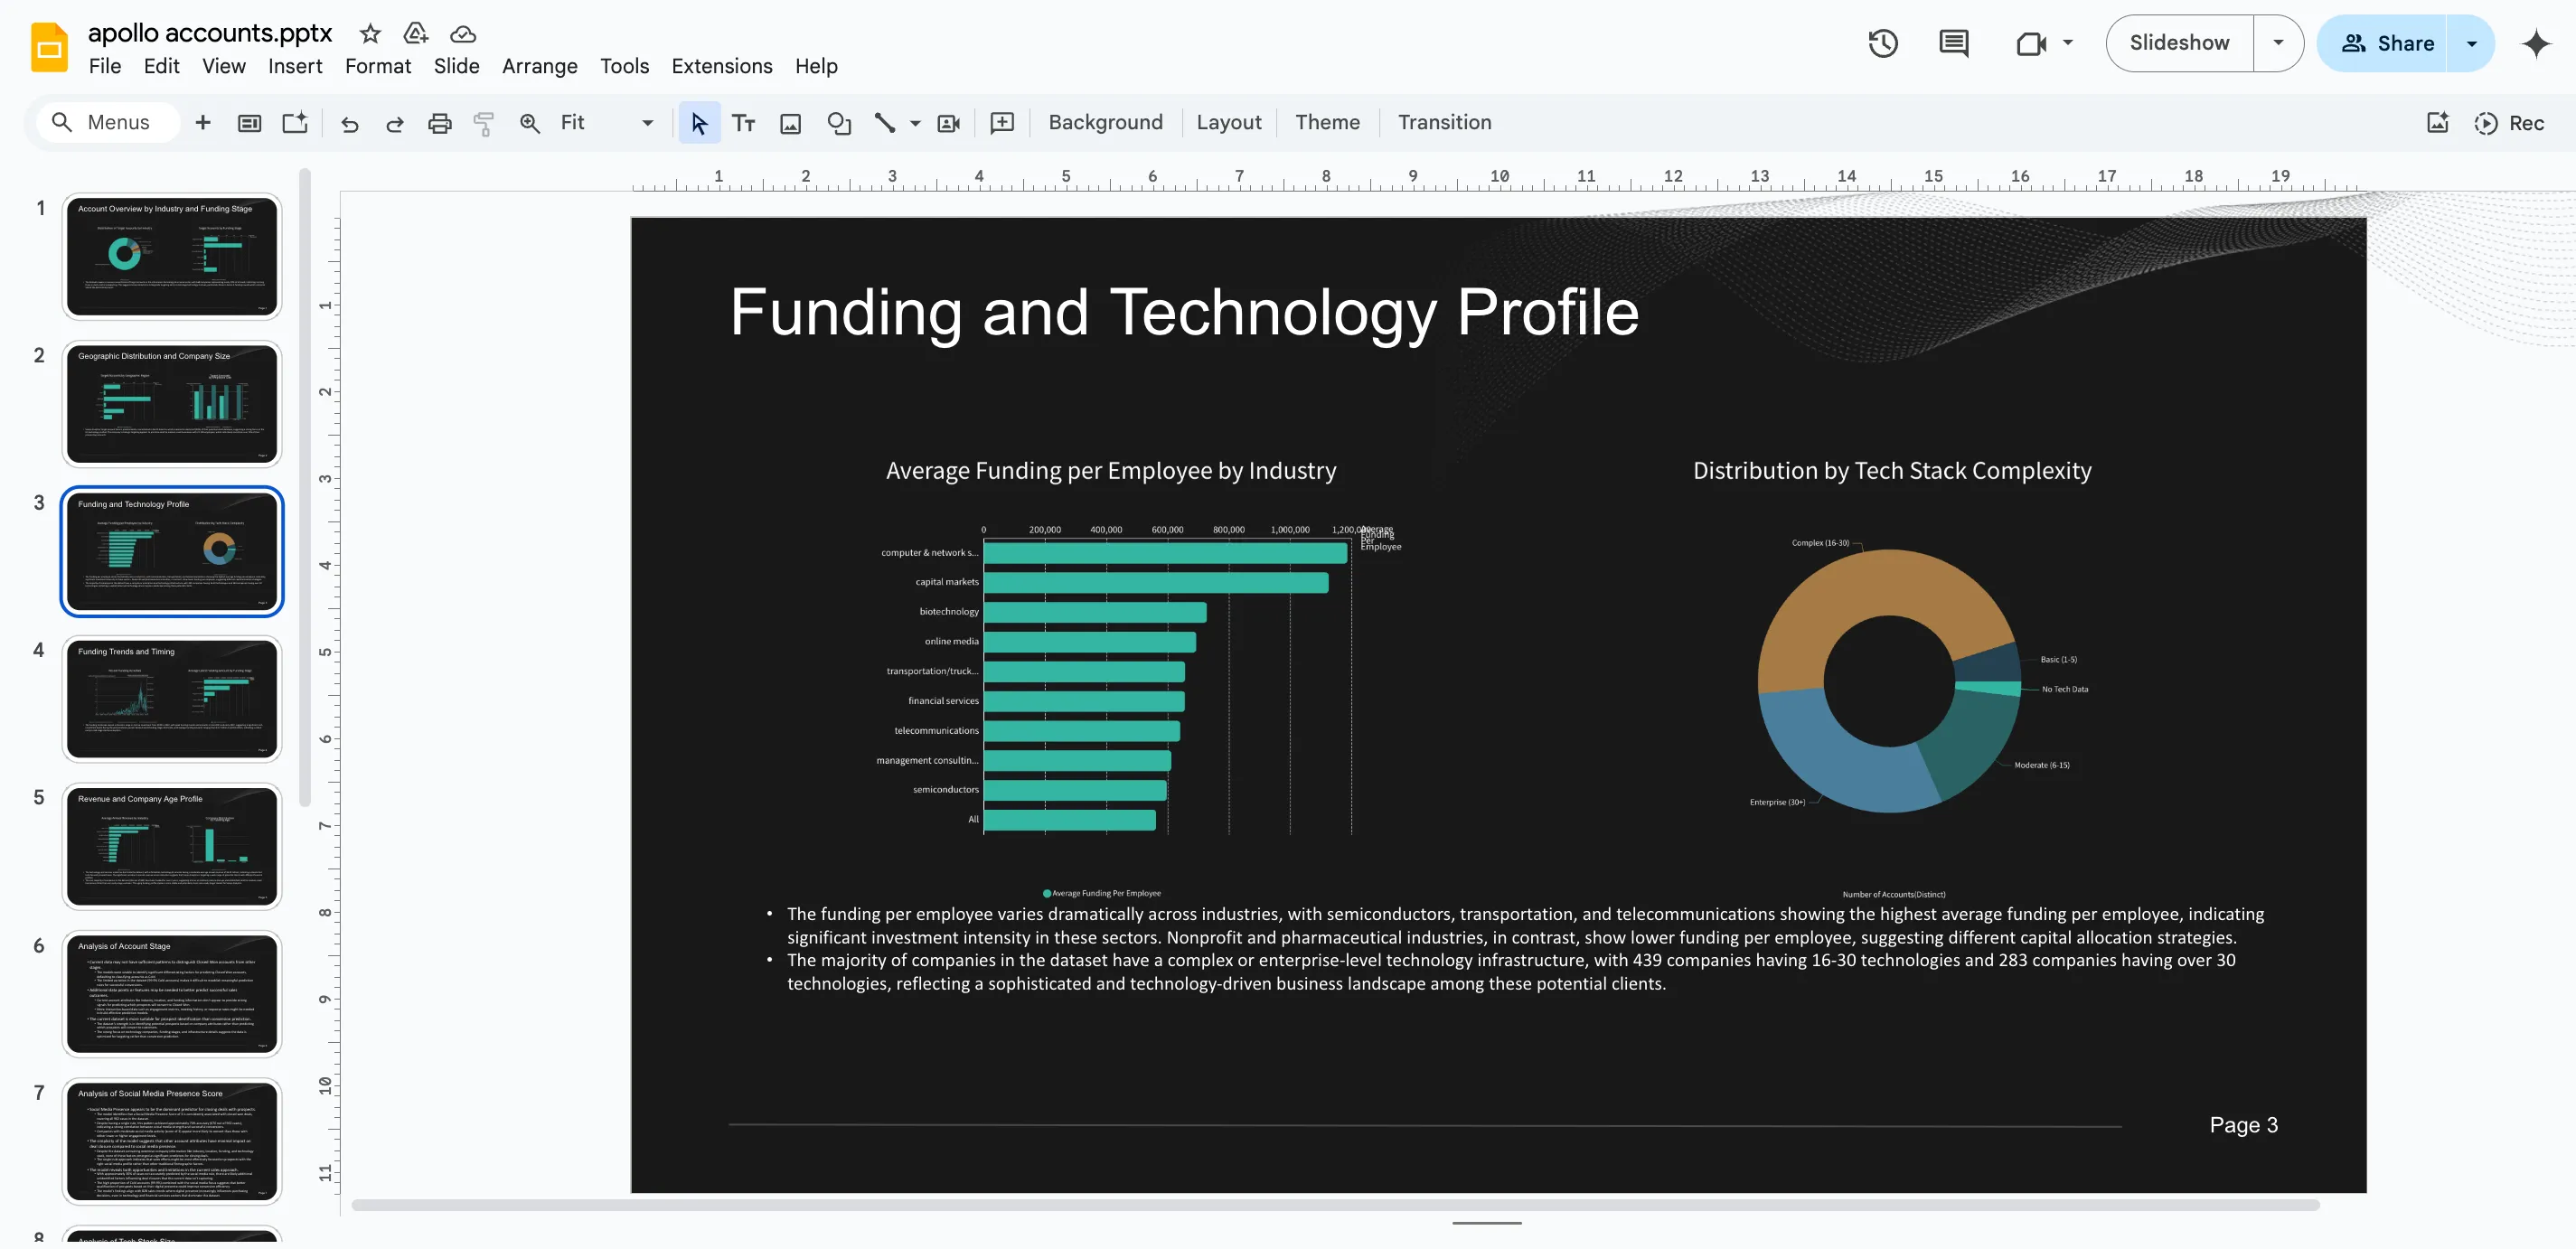Screen dimensions: 2576x1249
Task: Toggle recording with the Rec control
Action: 2511,122
